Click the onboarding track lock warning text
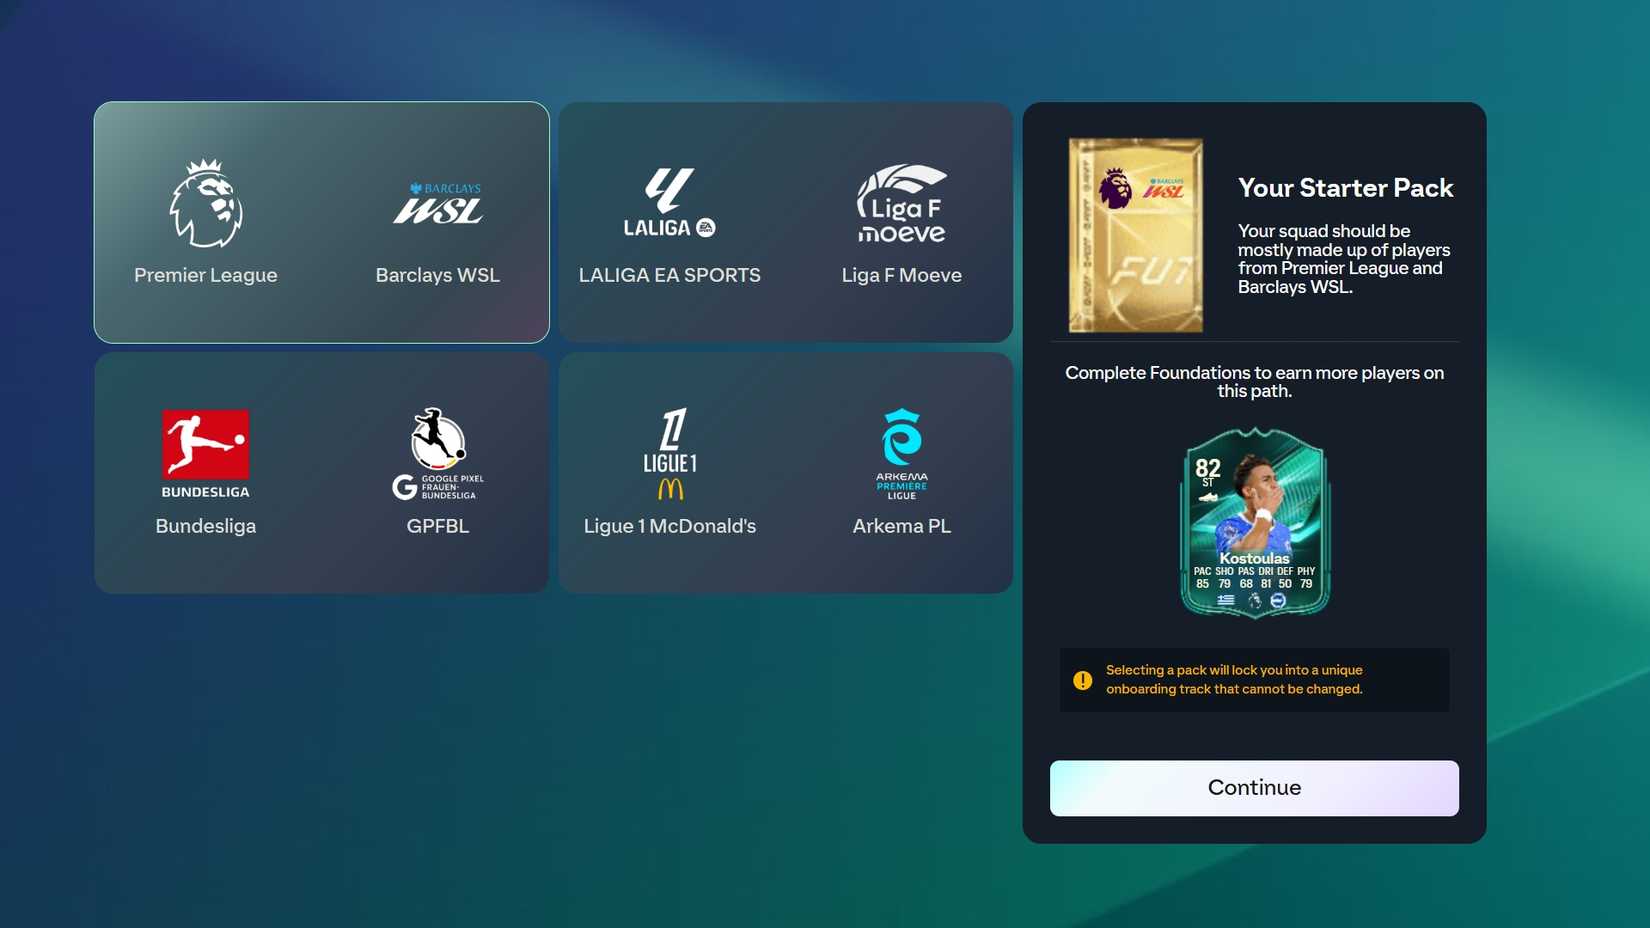 pos(1234,680)
